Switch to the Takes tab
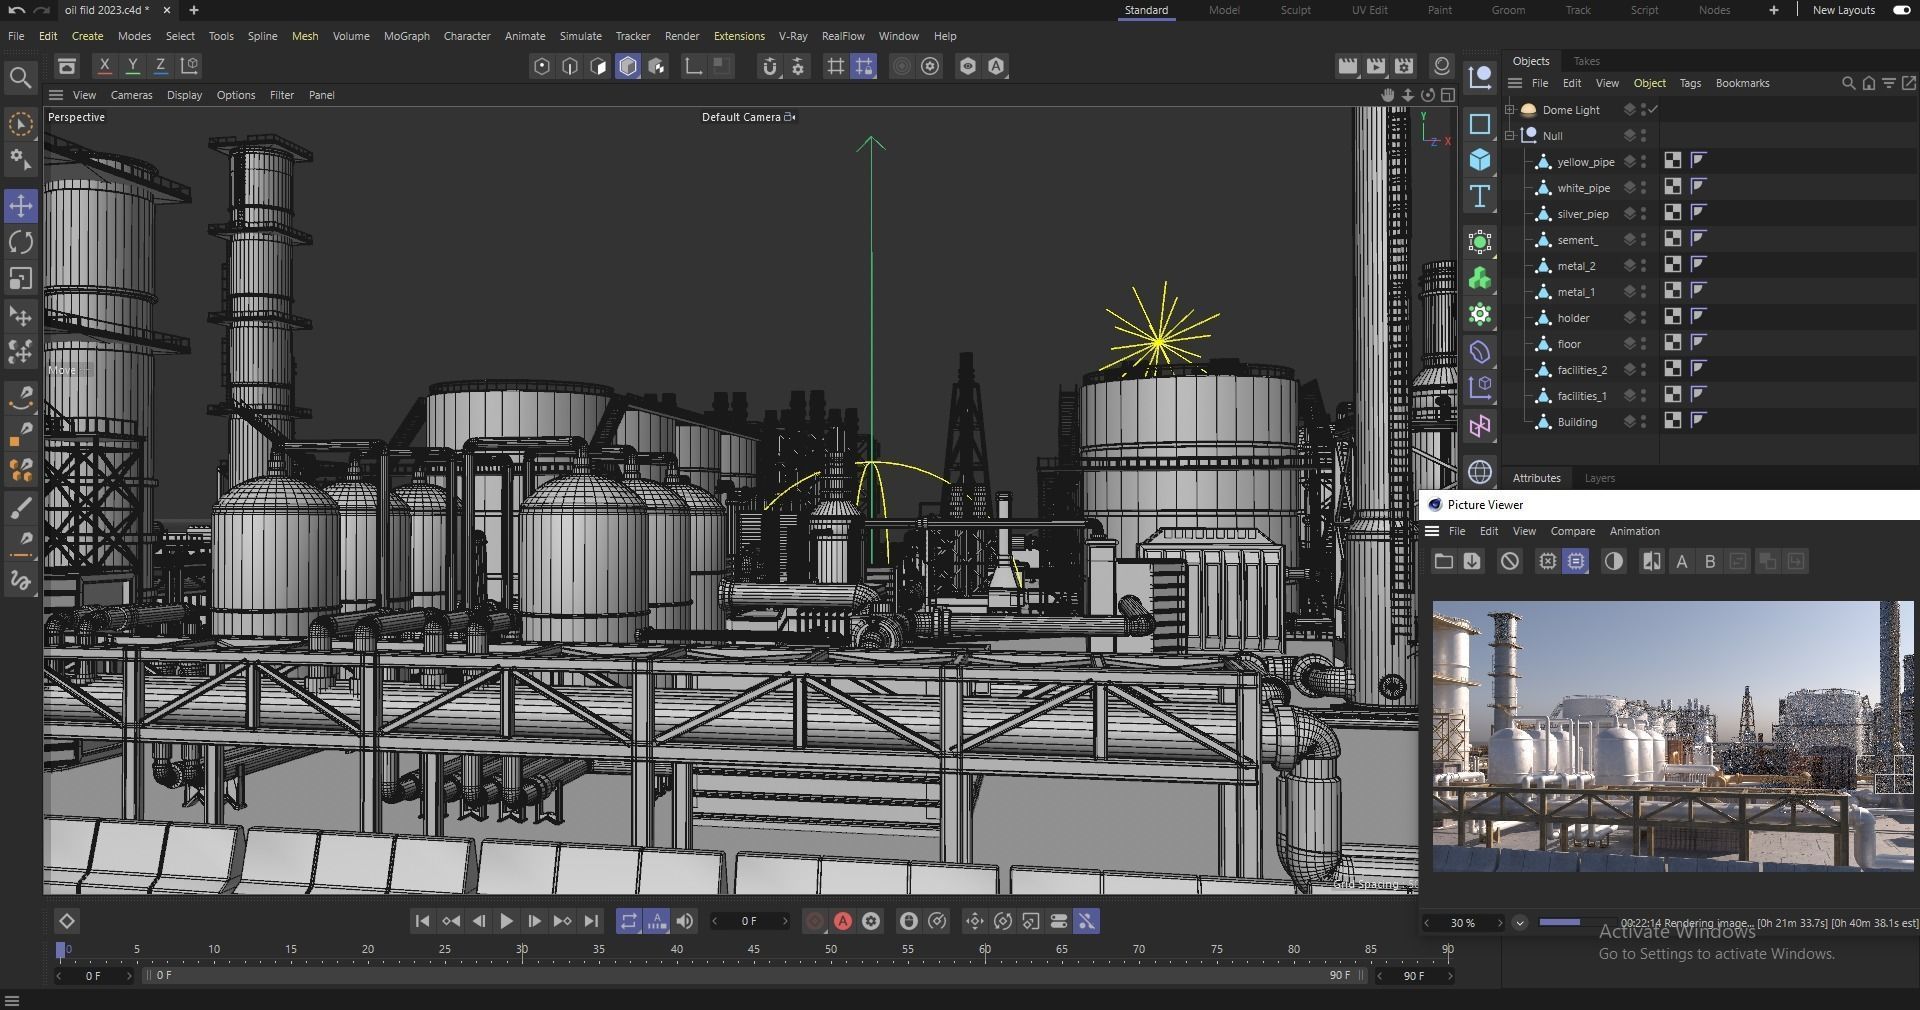This screenshot has width=1920, height=1010. pos(1586,61)
